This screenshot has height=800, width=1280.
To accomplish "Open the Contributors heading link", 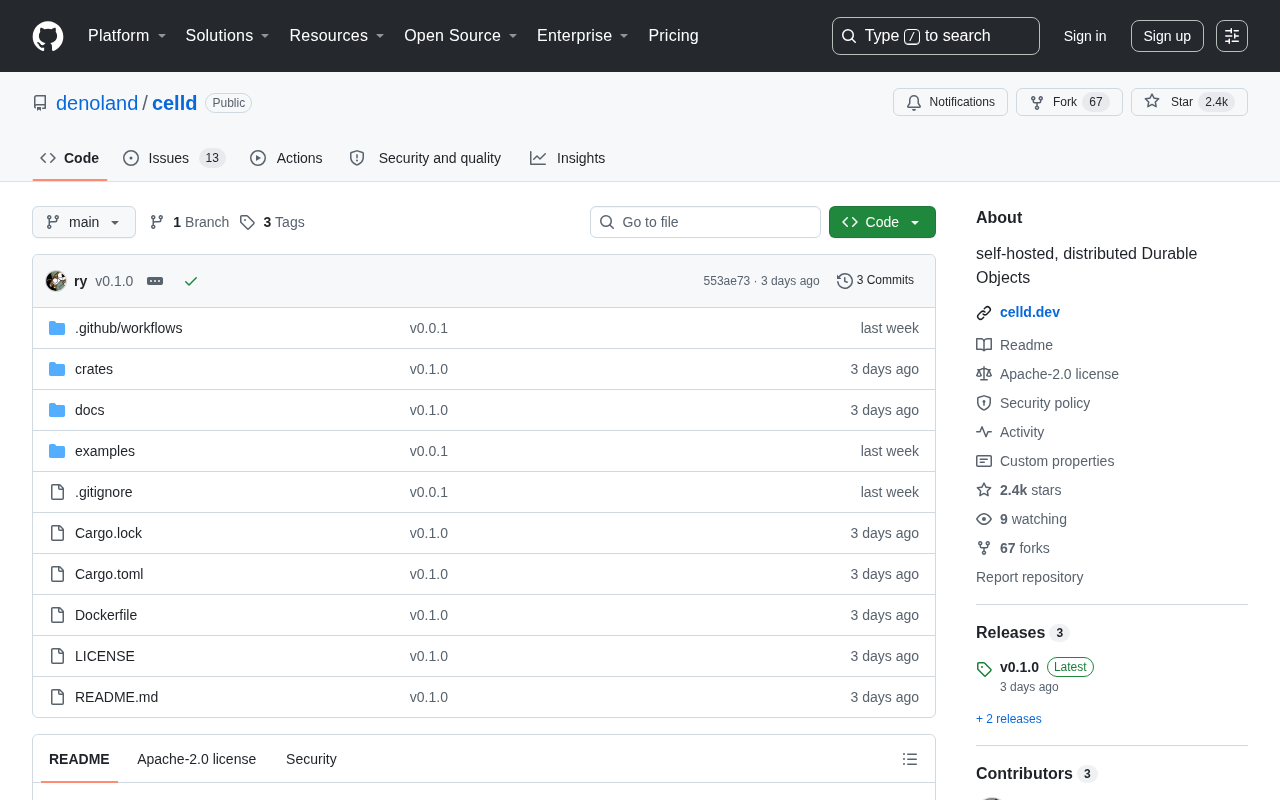I will tap(1037, 774).
